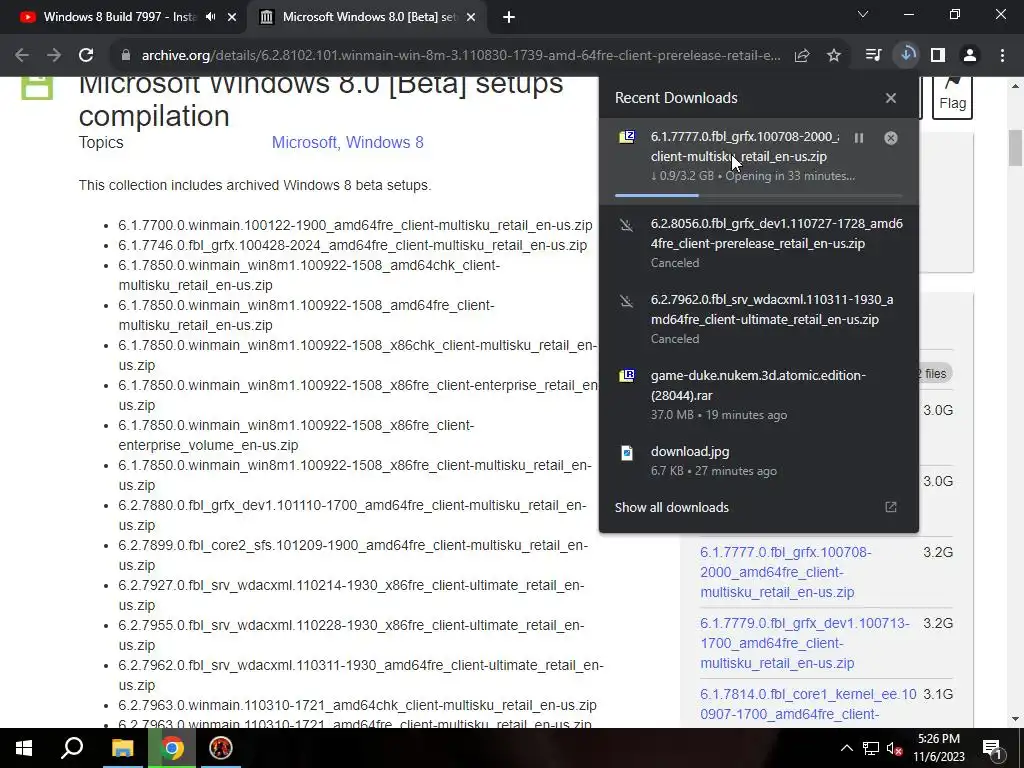This screenshot has height=768, width=1024.
Task: Pause the 6.1.7777.0 zip download
Action: 859,138
